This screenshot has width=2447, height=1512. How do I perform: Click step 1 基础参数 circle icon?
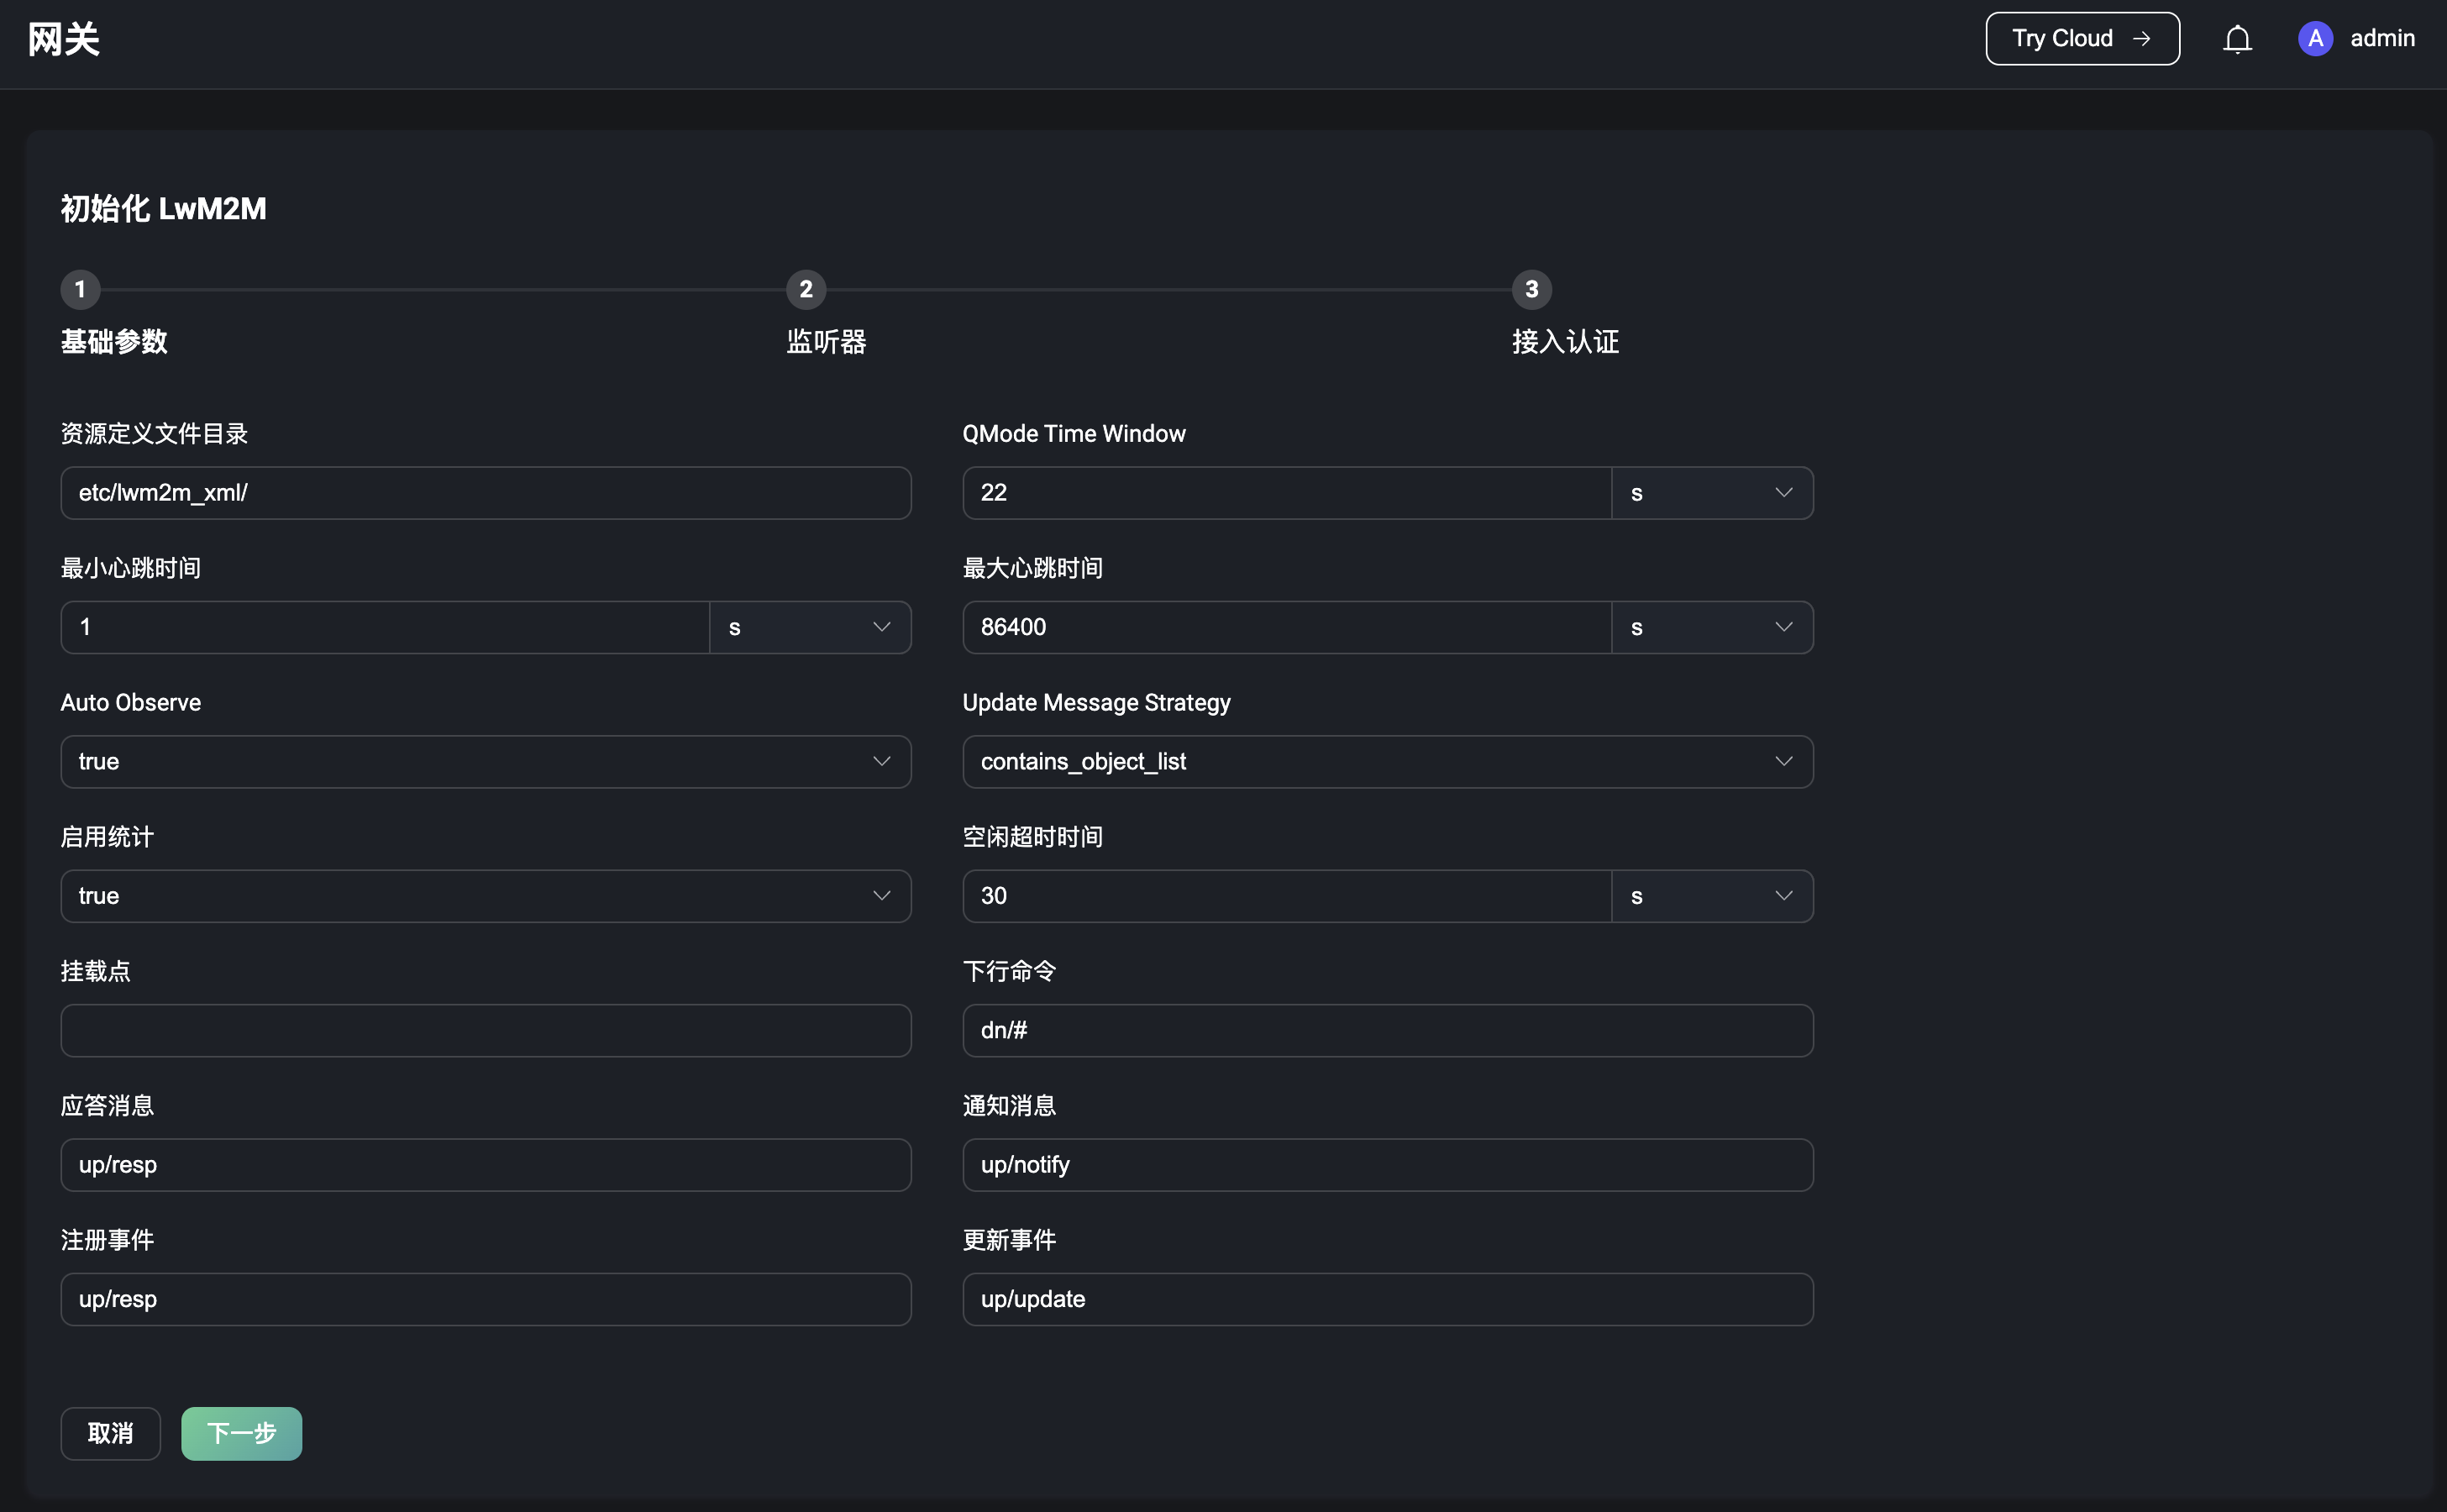pyautogui.click(x=80, y=290)
